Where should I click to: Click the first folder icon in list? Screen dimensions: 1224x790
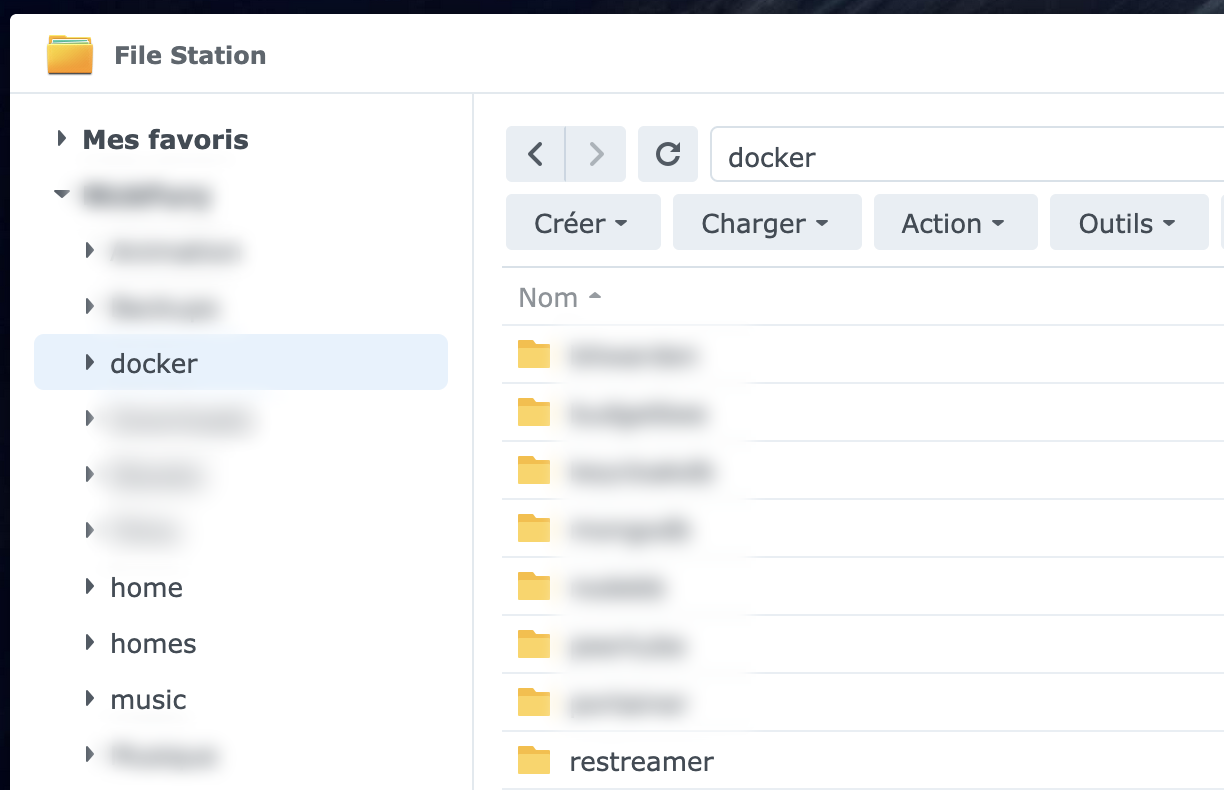coord(534,355)
